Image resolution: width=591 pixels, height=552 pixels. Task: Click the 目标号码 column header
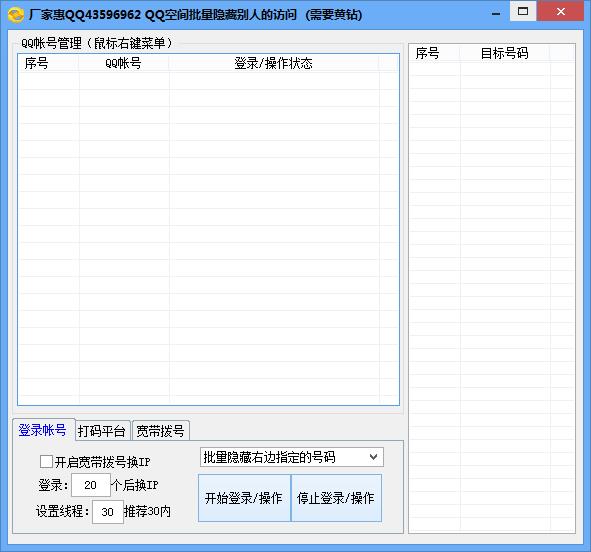505,53
